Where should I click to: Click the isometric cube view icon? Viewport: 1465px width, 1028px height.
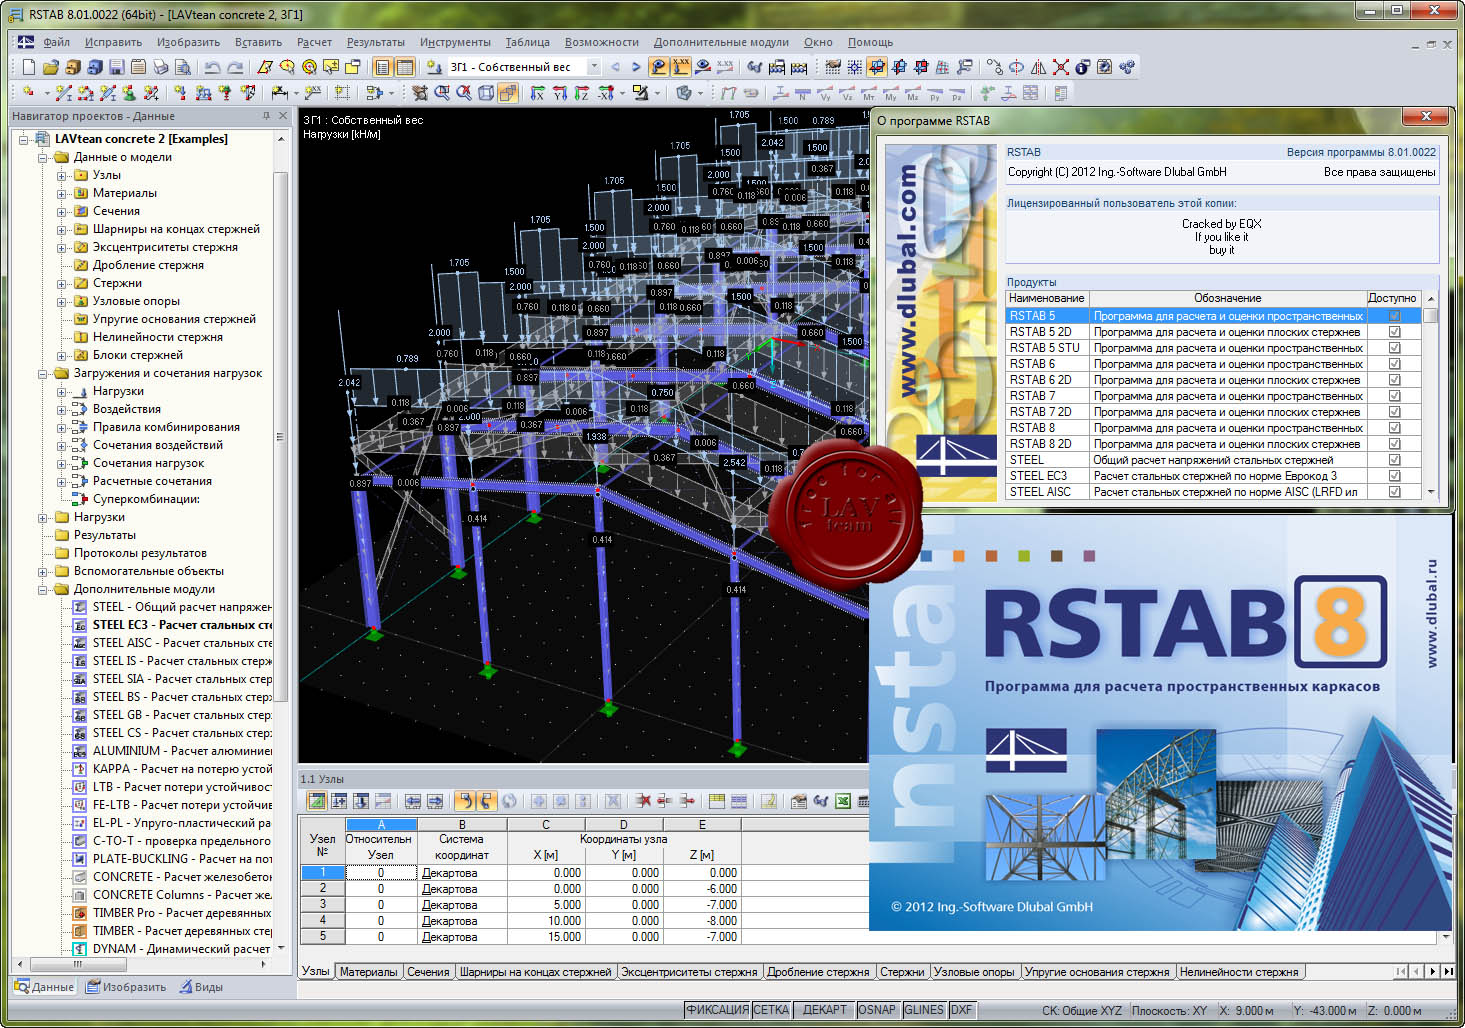coord(486,93)
